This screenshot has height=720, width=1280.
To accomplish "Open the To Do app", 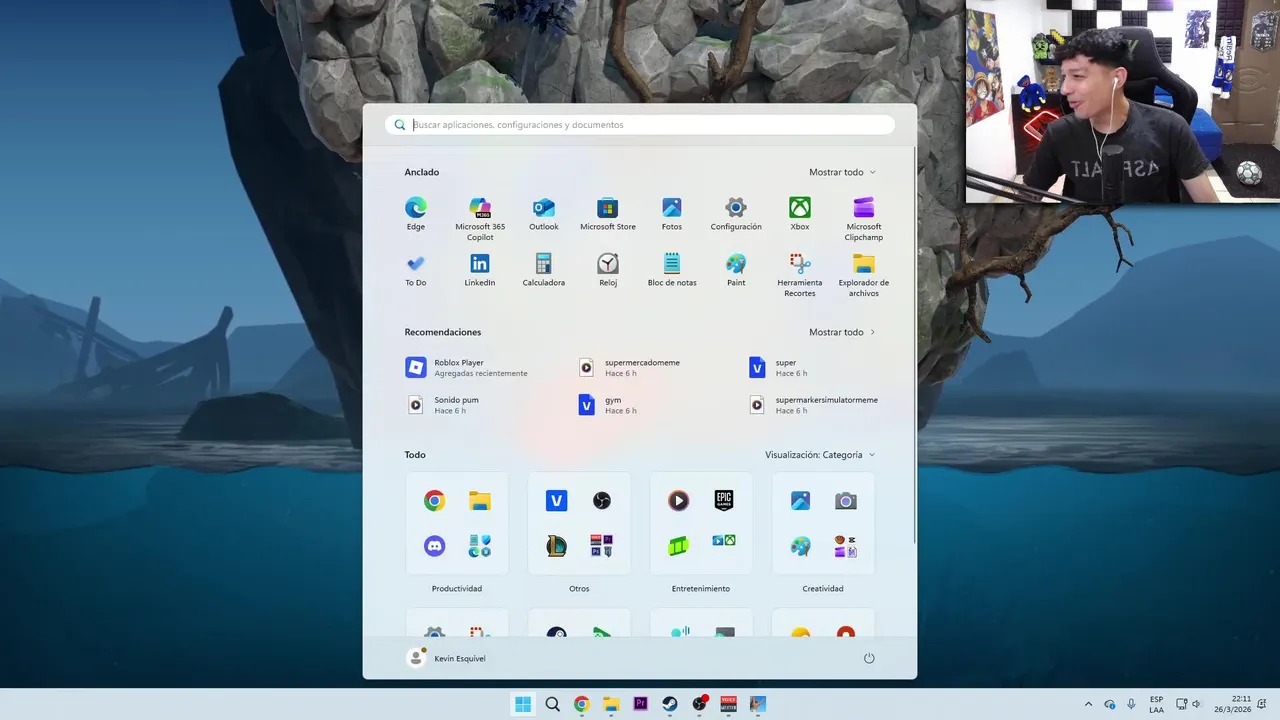I will (416, 270).
